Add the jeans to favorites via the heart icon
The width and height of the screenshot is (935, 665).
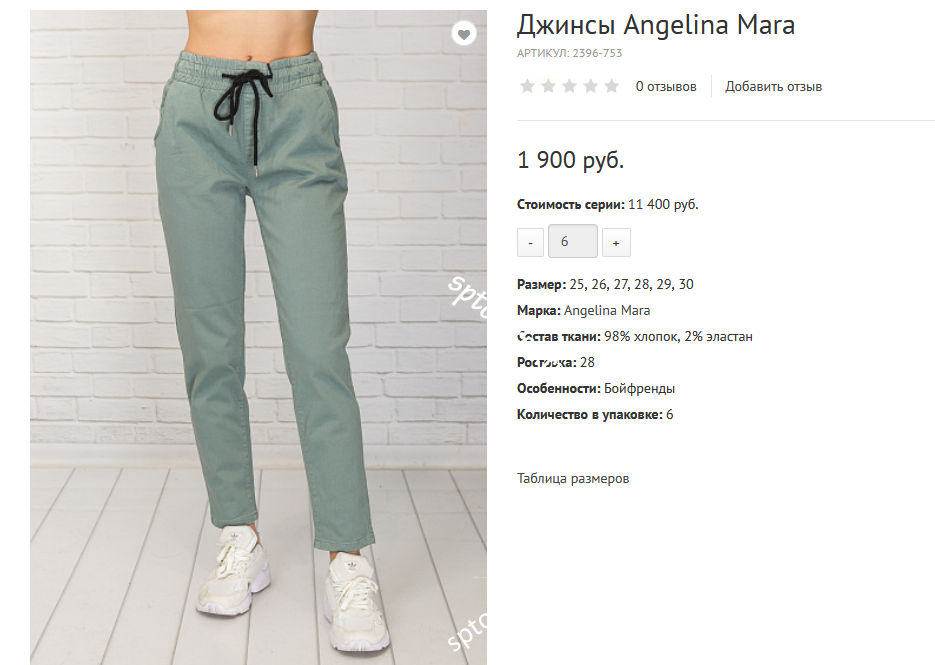(x=463, y=33)
